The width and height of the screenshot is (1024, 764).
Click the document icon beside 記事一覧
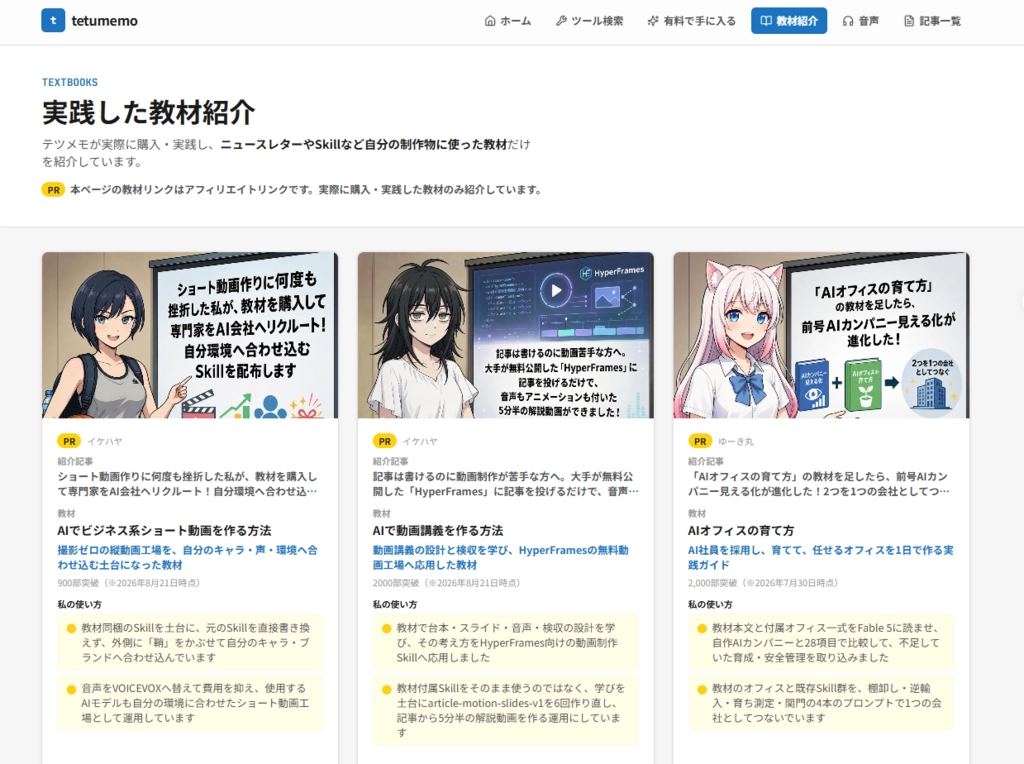[908, 21]
